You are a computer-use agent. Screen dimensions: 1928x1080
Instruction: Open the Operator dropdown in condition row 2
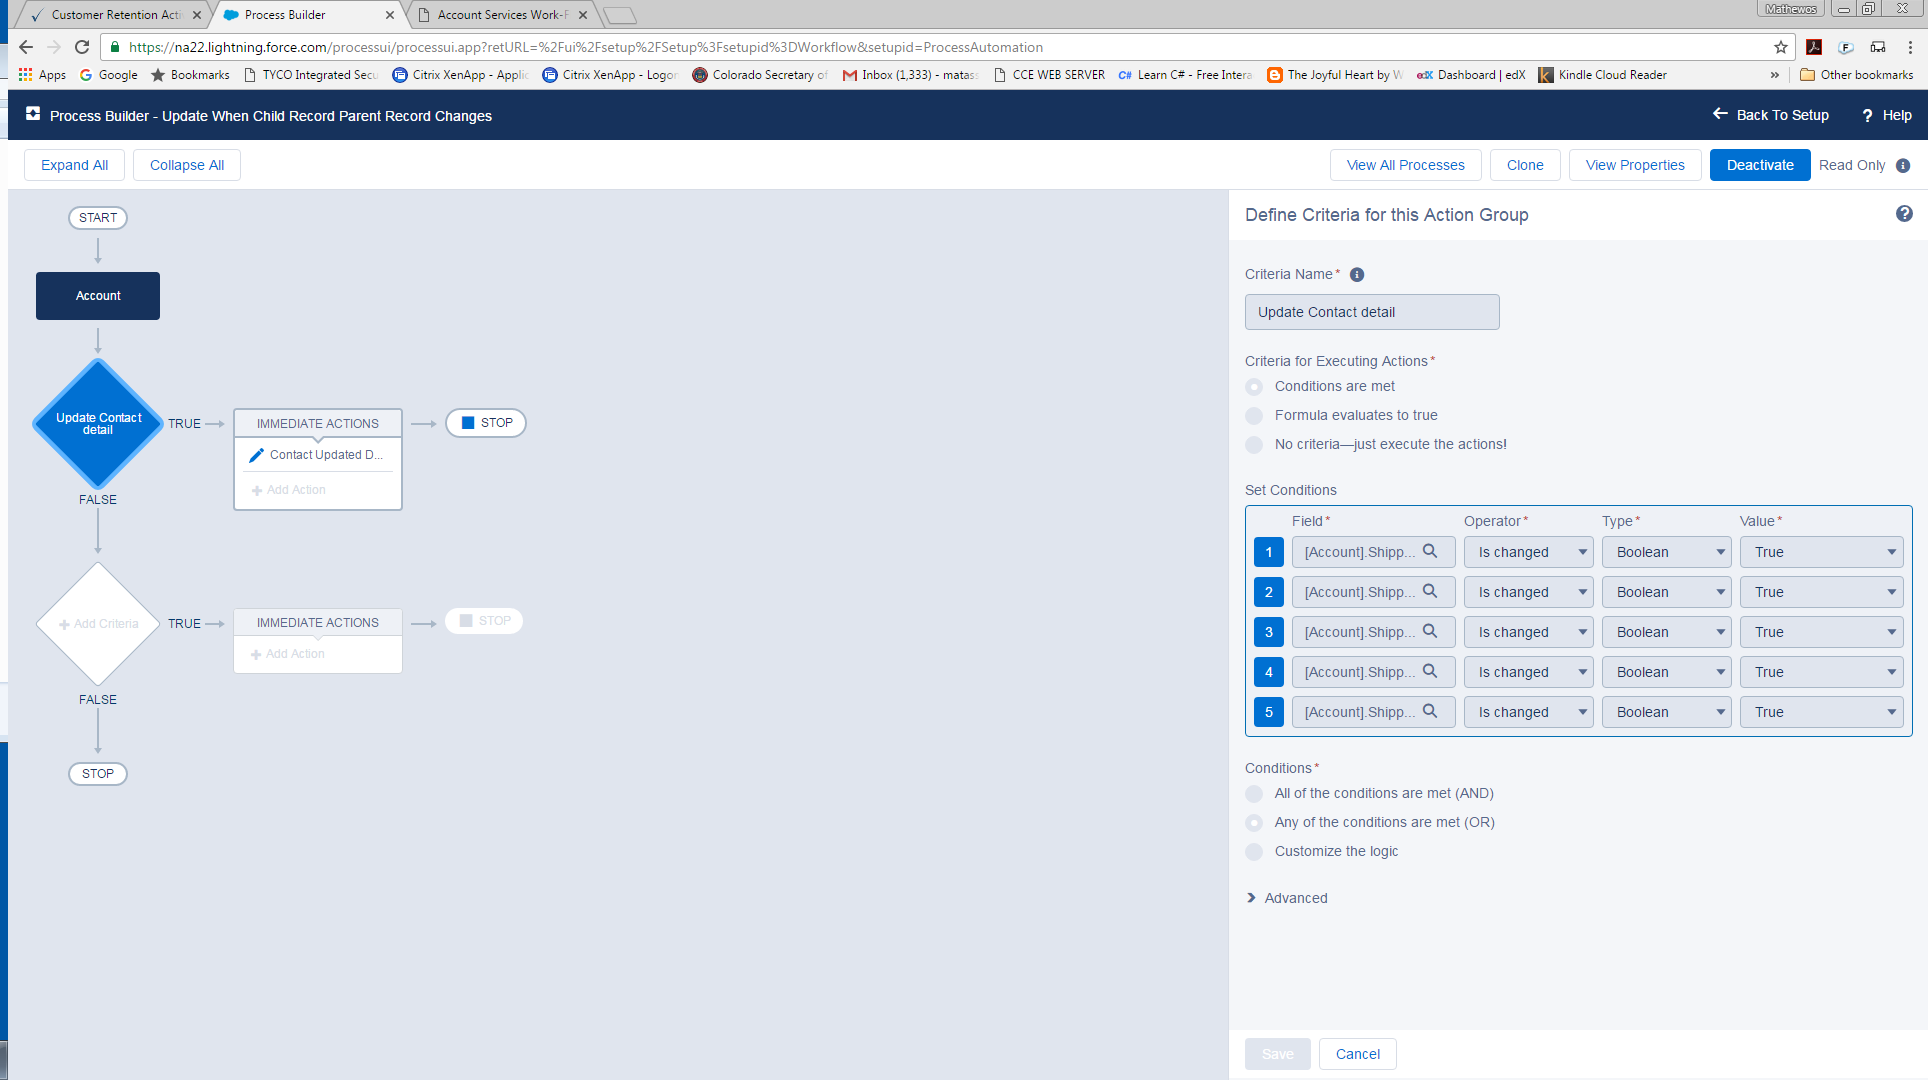pyautogui.click(x=1528, y=592)
